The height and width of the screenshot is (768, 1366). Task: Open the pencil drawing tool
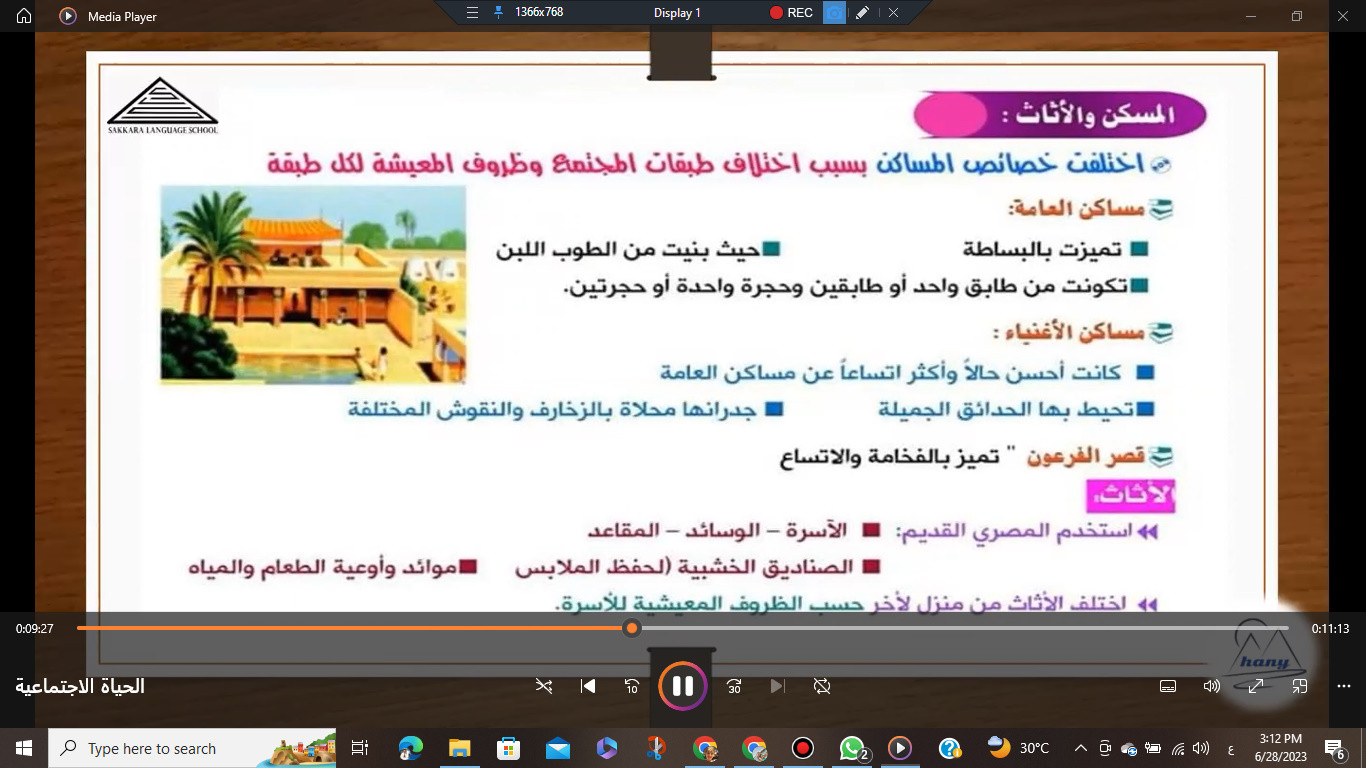tap(863, 13)
